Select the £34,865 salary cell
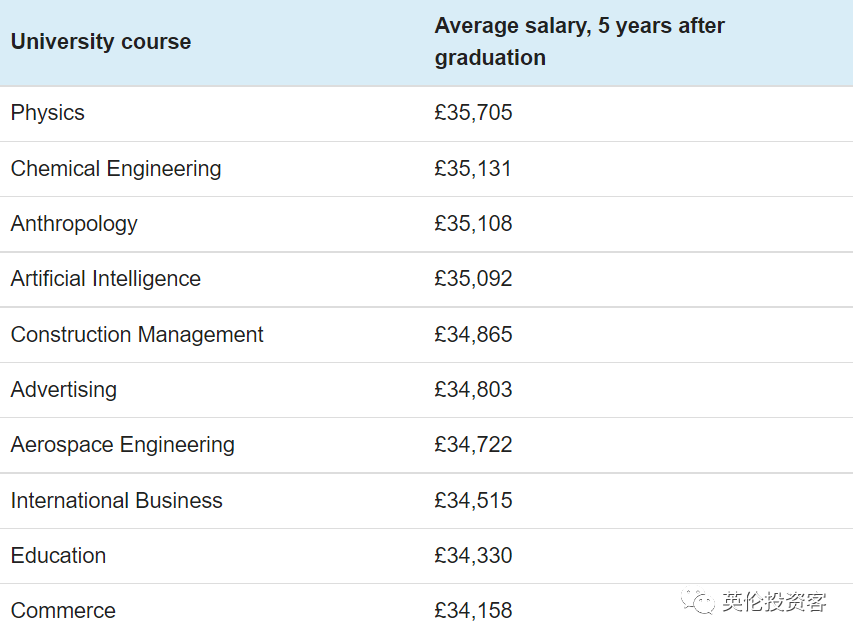854x639 pixels. [x=473, y=335]
